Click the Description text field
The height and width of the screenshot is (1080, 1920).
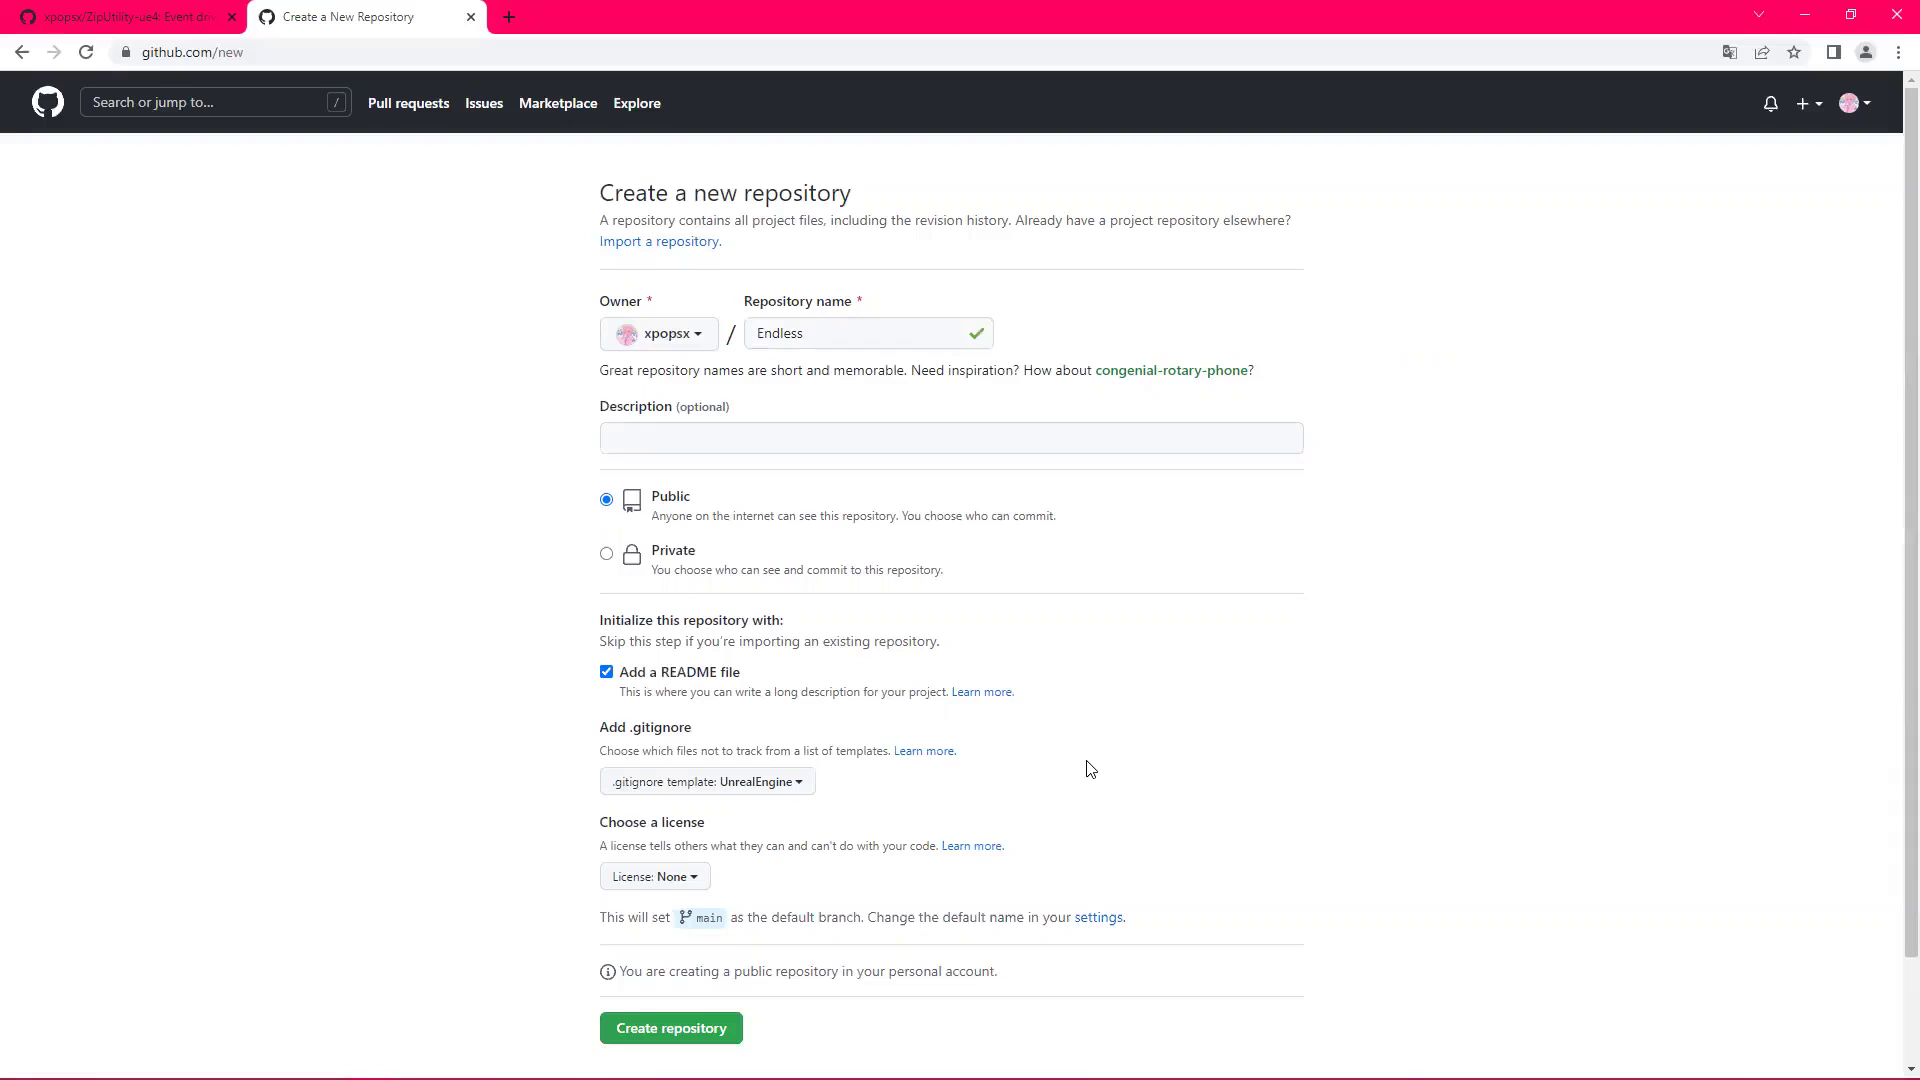[951, 438]
